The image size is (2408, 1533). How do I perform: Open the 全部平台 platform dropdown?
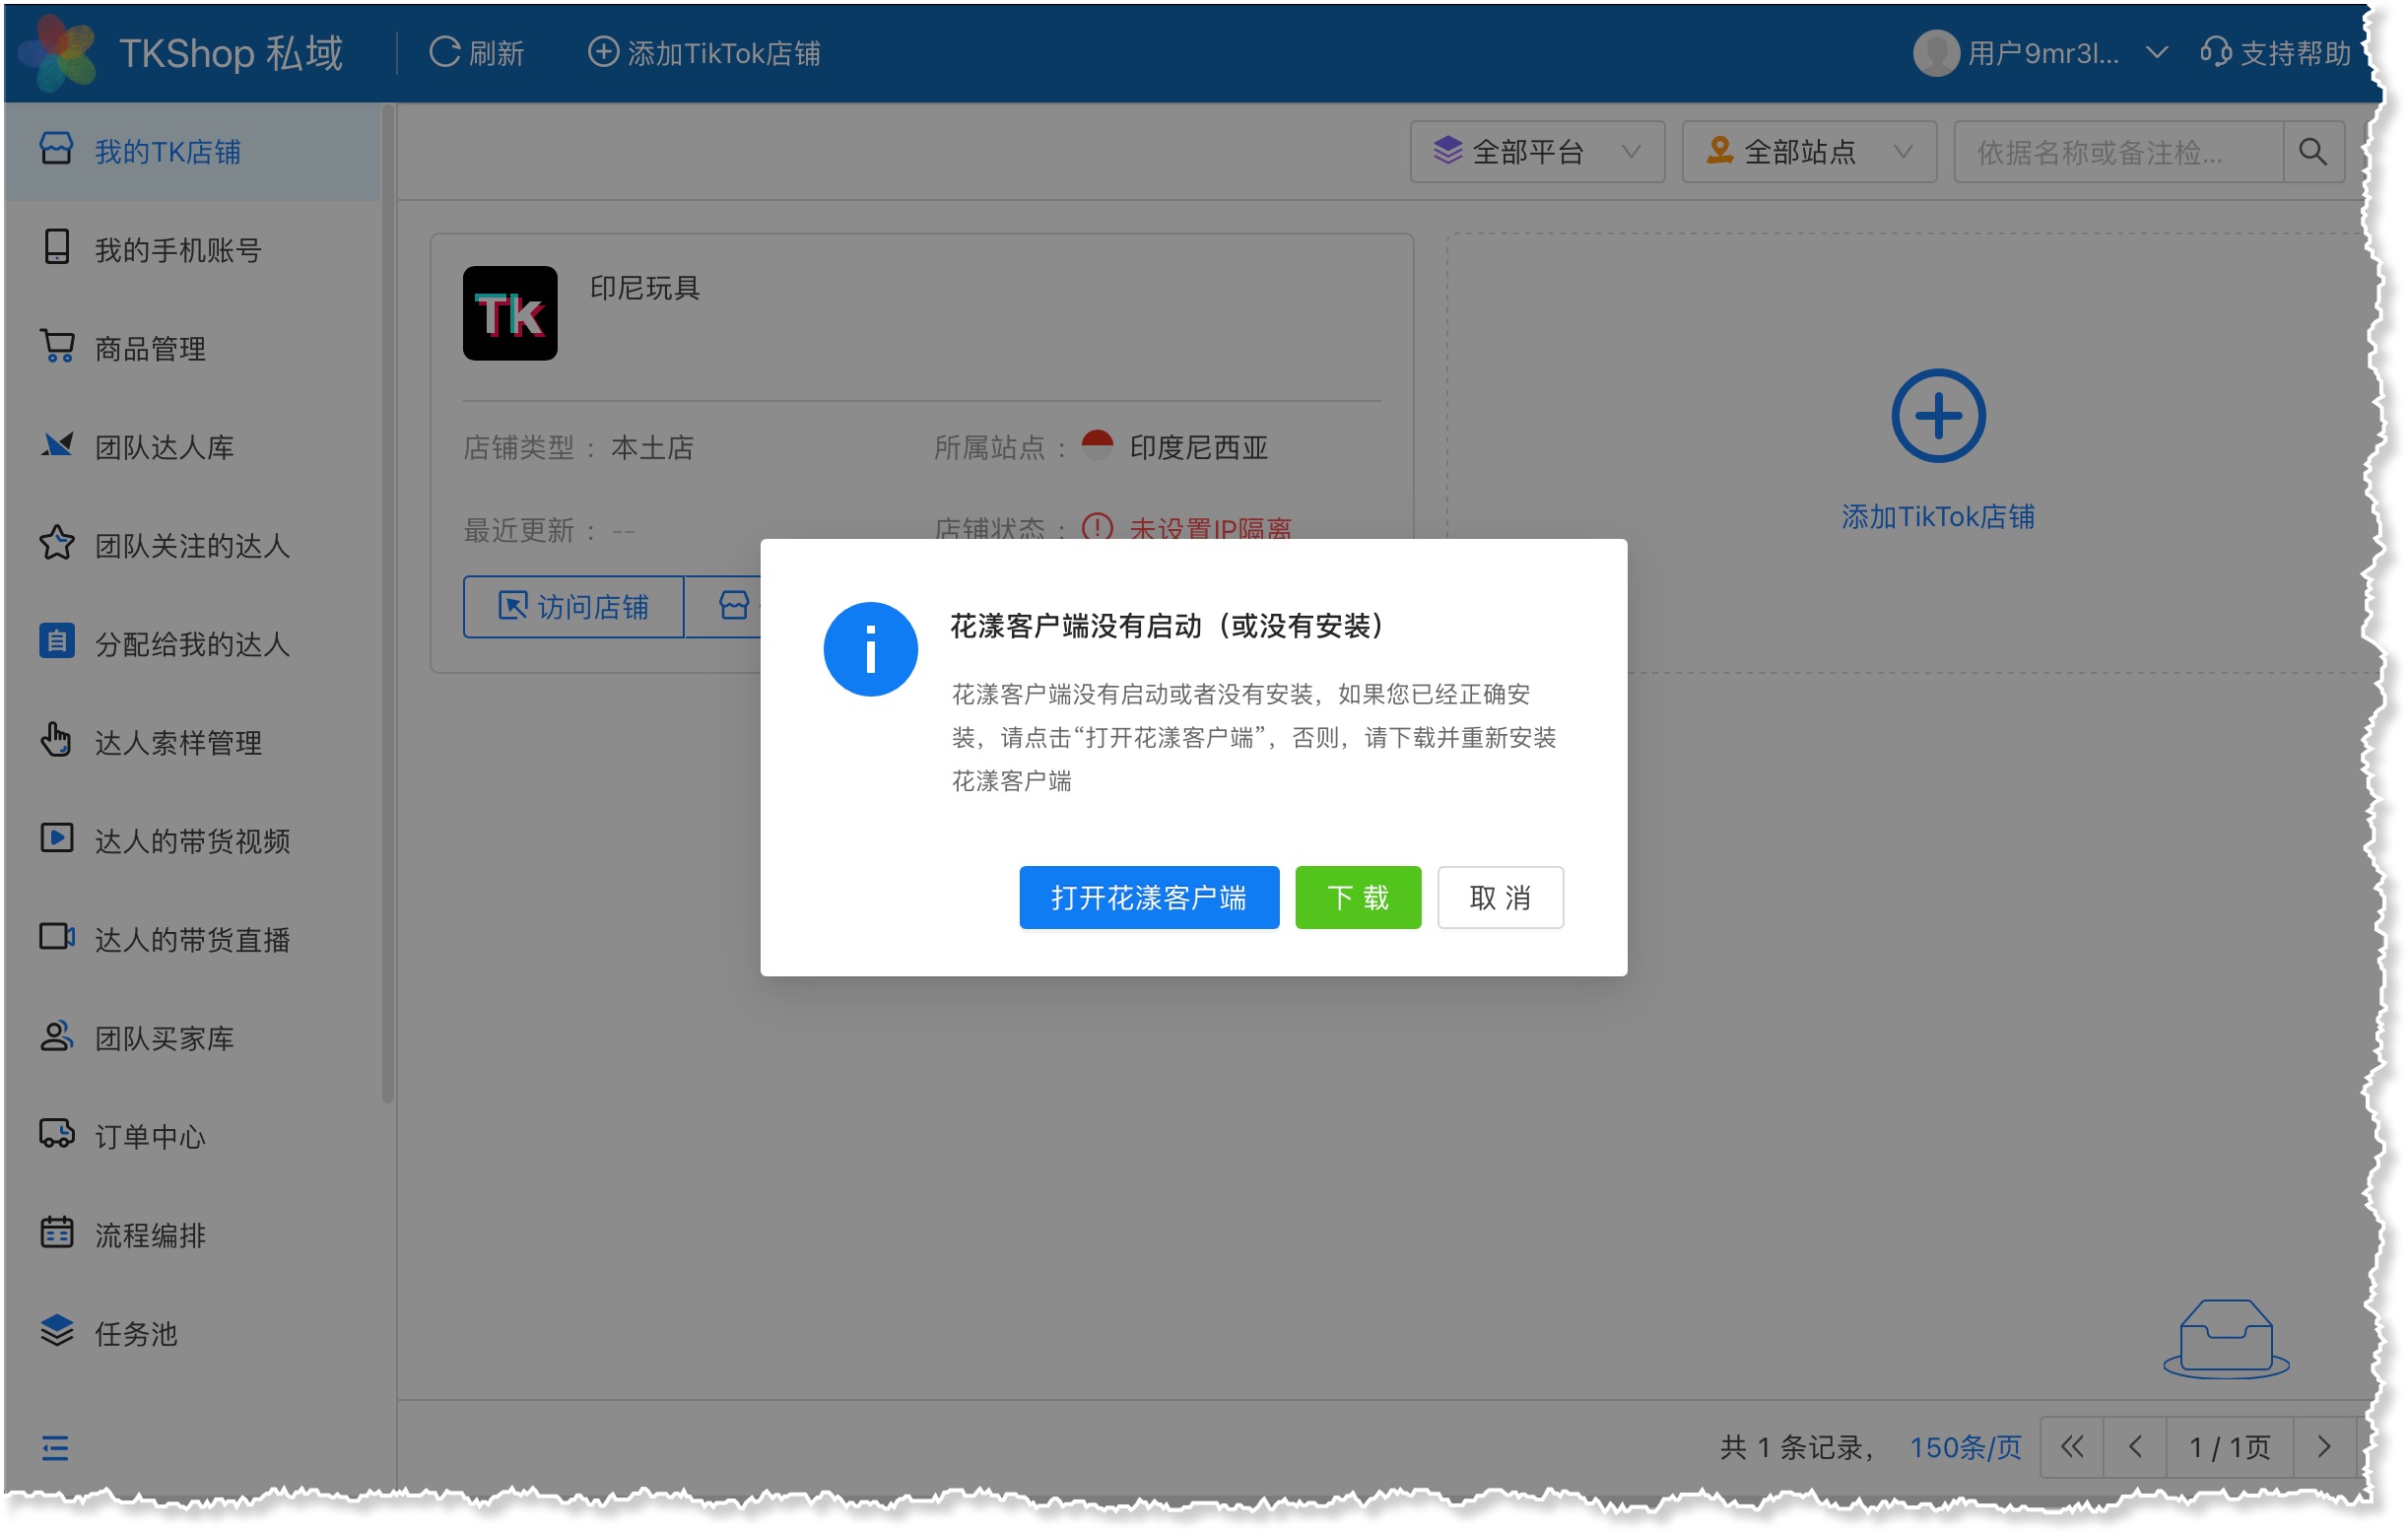(1537, 152)
